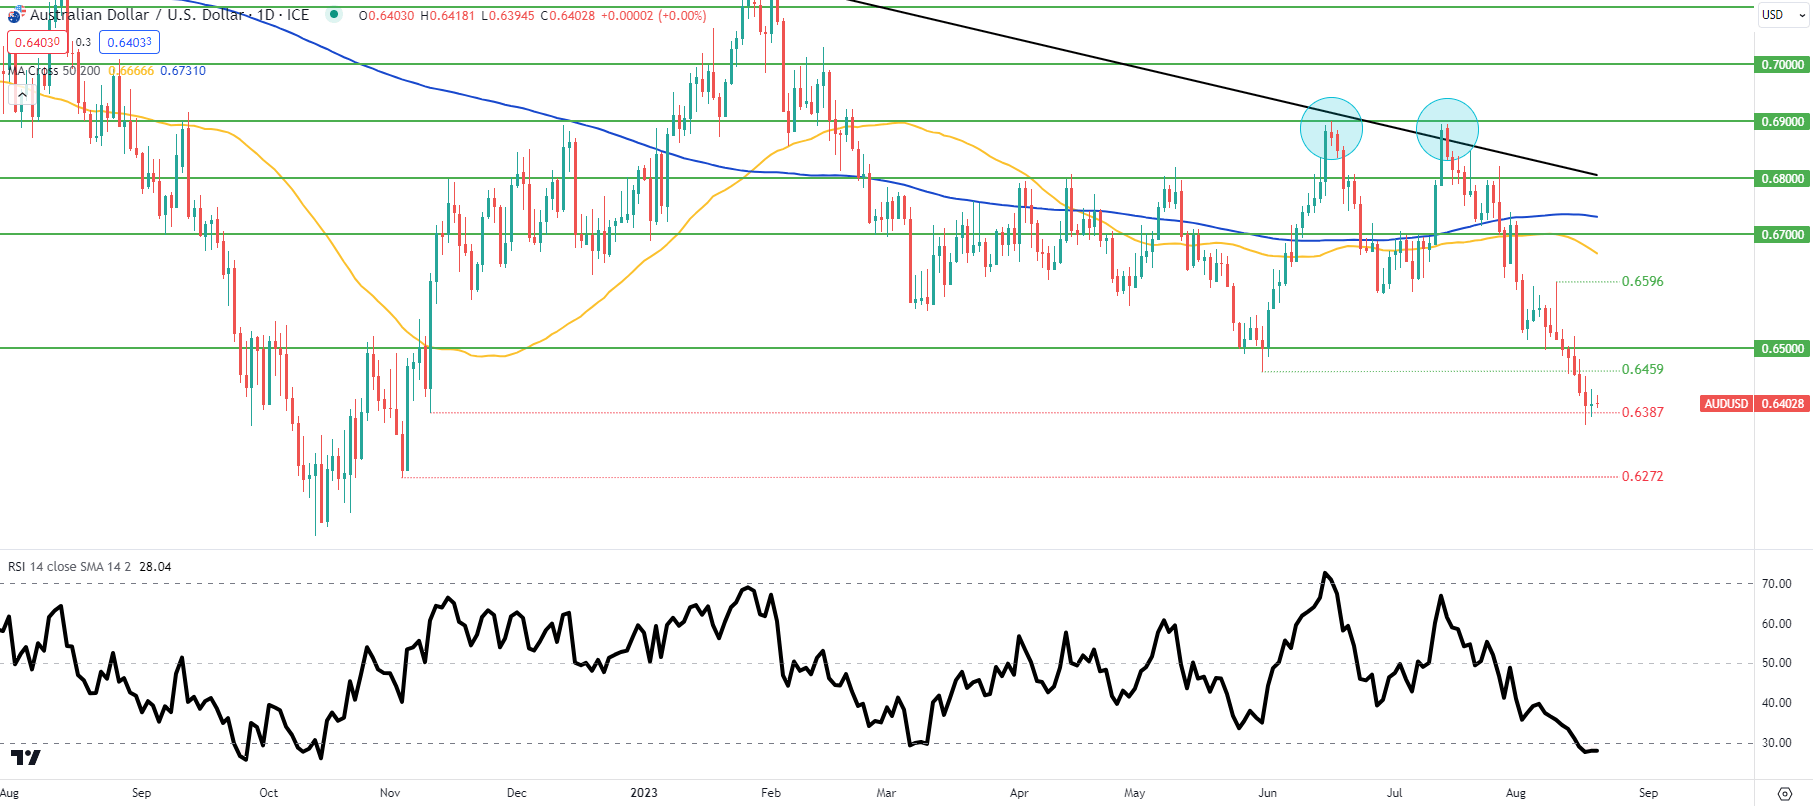Click the 0.65000 horizontal level label
Viewport: 1813px width, 806px height.
point(1782,349)
